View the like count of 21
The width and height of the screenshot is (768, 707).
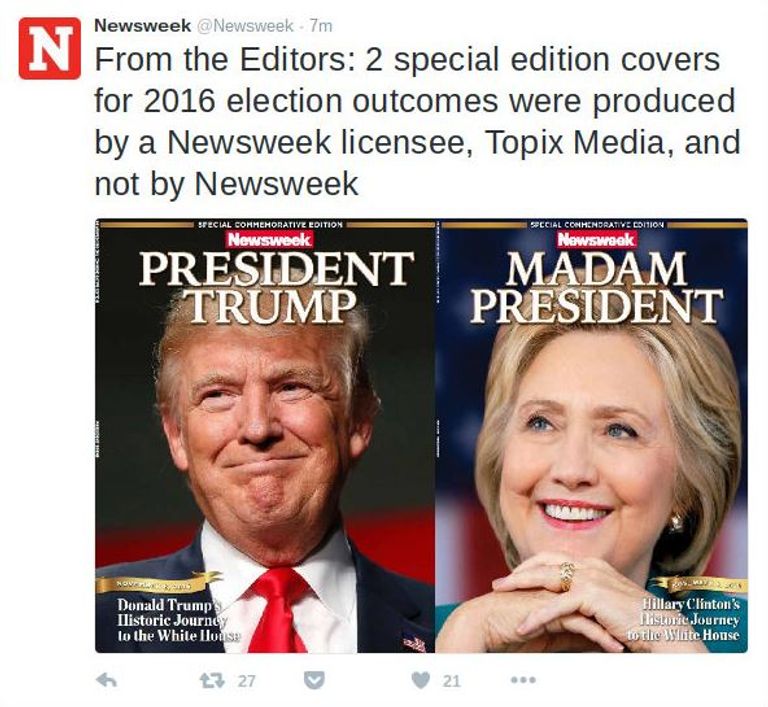pos(452,681)
